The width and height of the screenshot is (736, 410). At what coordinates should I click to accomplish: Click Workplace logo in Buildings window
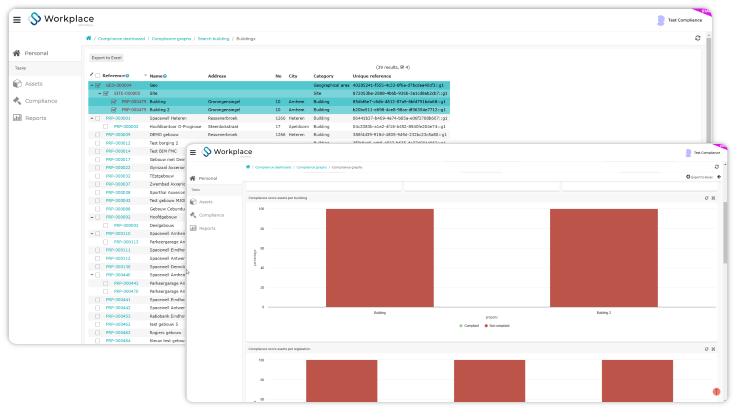point(61,19)
